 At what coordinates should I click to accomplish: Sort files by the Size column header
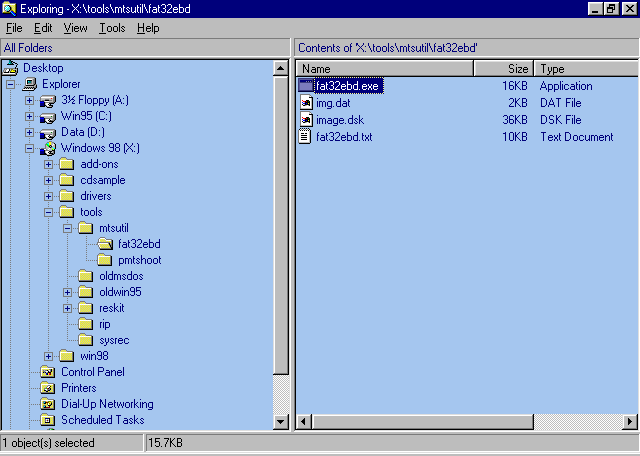click(x=504, y=69)
